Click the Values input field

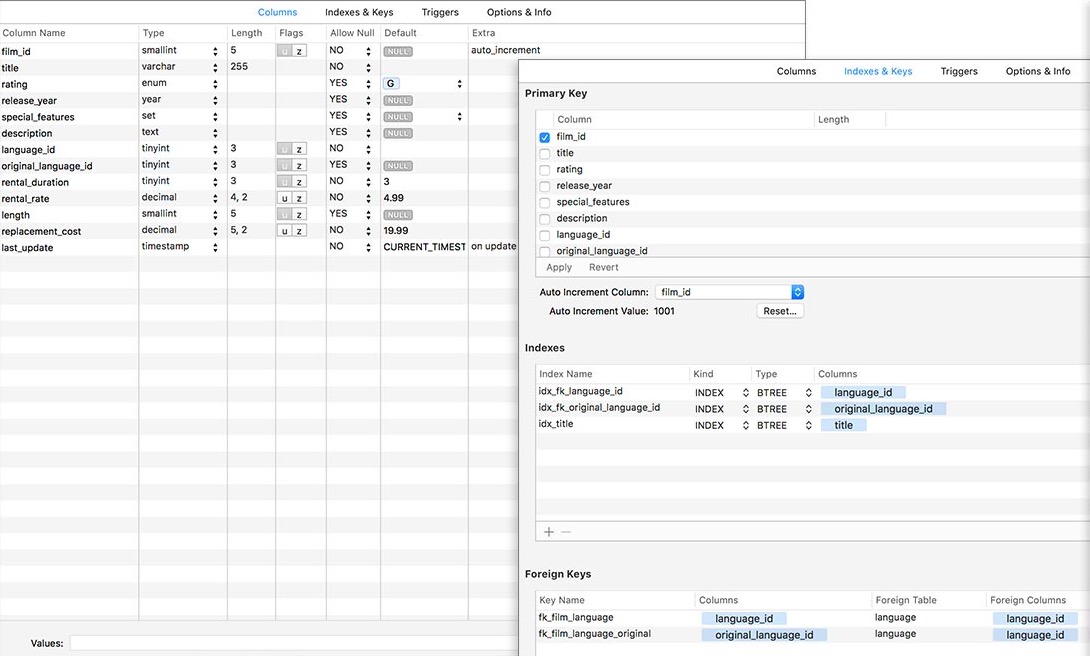click(293, 643)
